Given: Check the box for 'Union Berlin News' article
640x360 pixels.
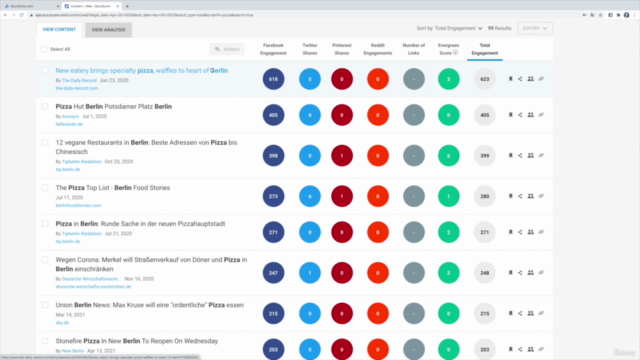Looking at the screenshot, I should pos(45,305).
